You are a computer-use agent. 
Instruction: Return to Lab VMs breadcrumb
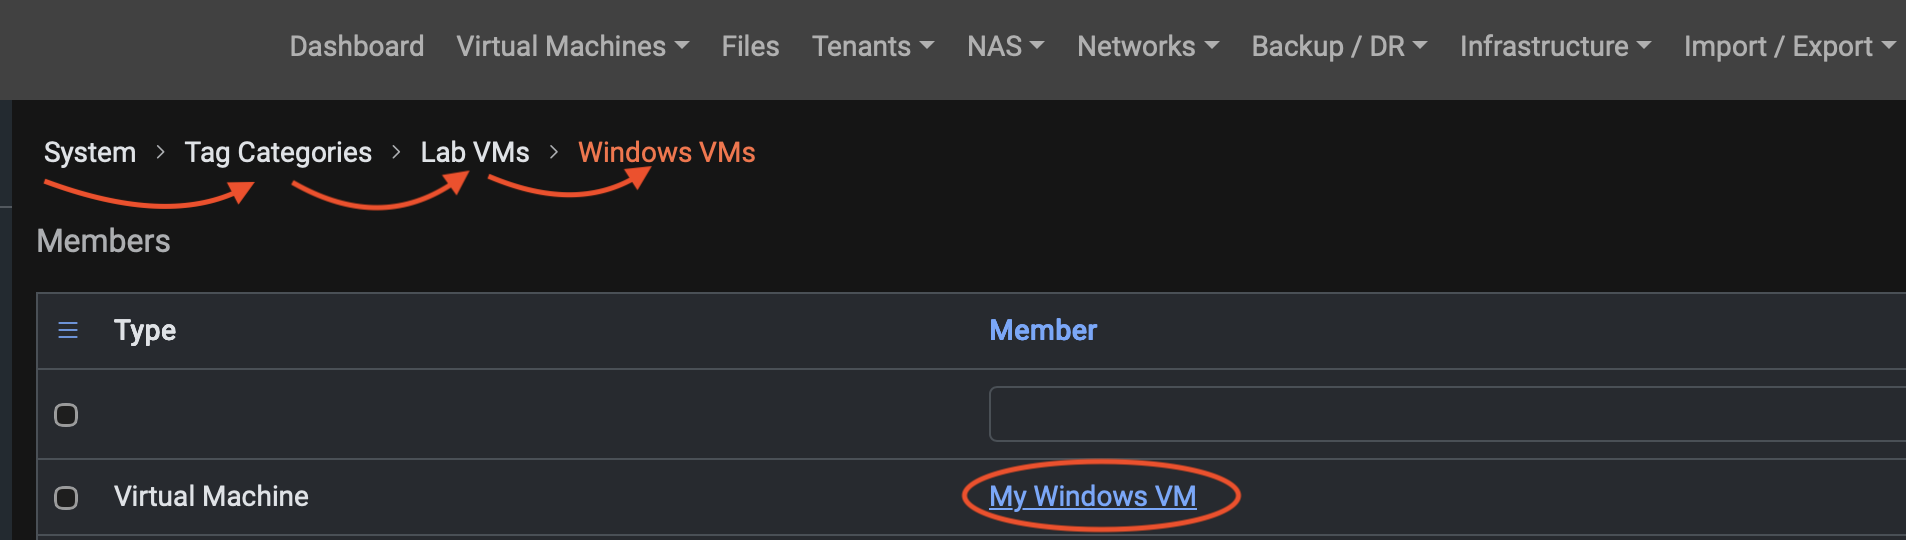point(475,152)
